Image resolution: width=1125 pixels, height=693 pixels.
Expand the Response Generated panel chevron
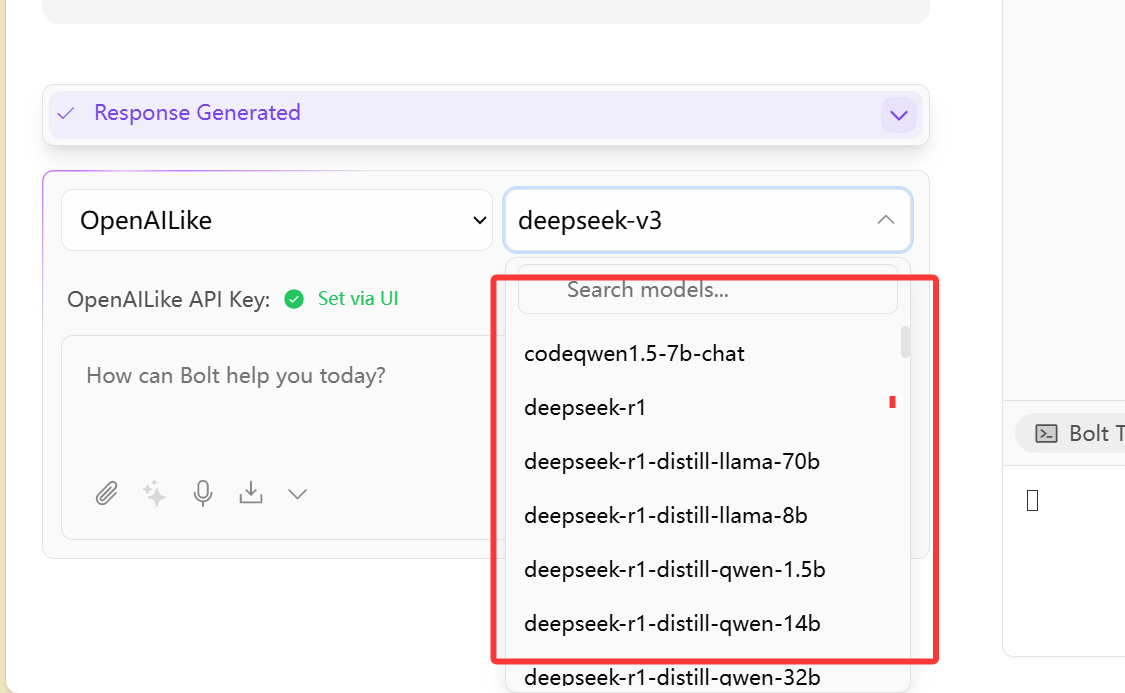click(x=898, y=115)
